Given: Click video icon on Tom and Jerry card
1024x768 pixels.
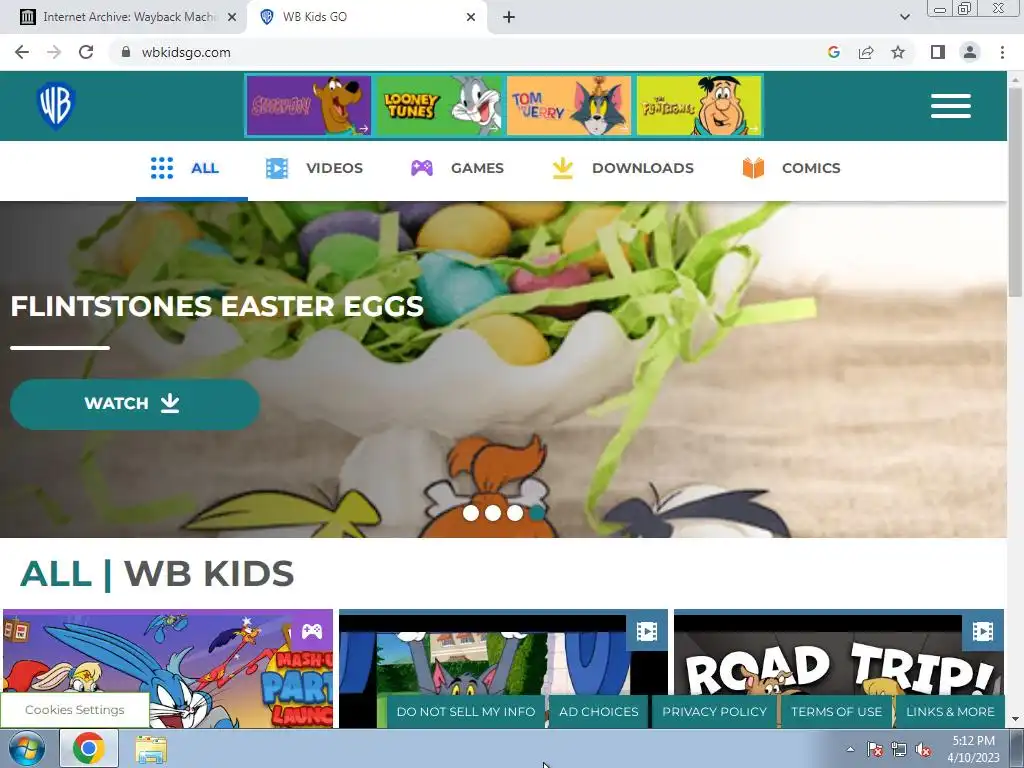Looking at the screenshot, I should tap(647, 632).
